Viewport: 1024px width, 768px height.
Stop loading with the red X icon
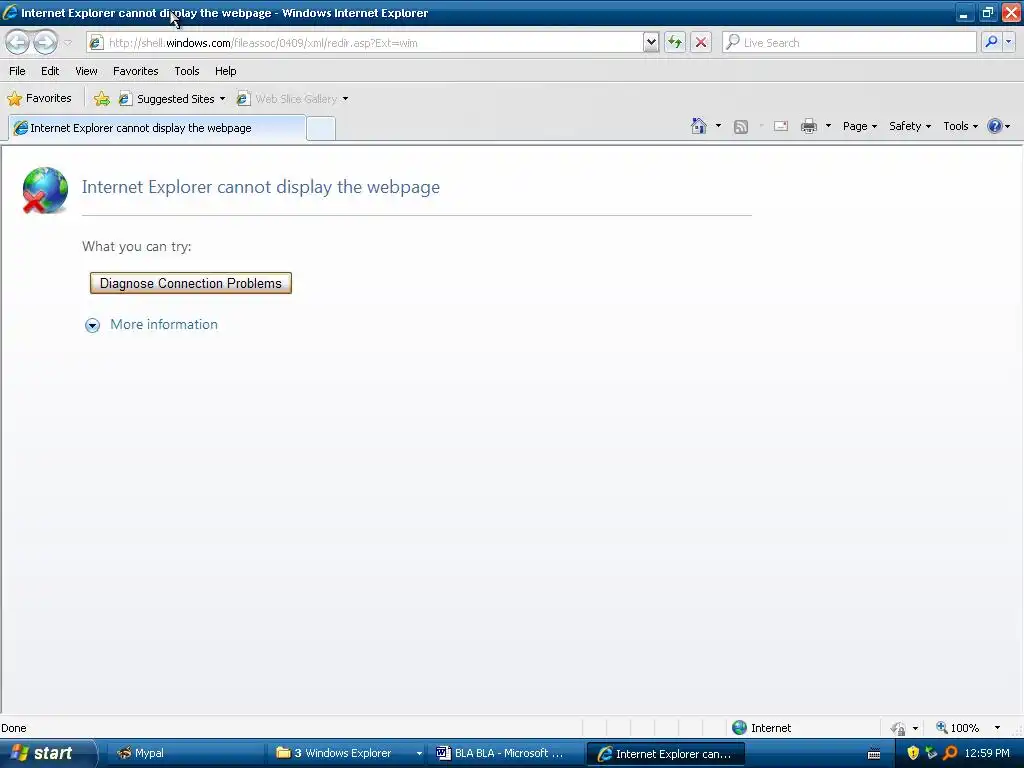[701, 43]
